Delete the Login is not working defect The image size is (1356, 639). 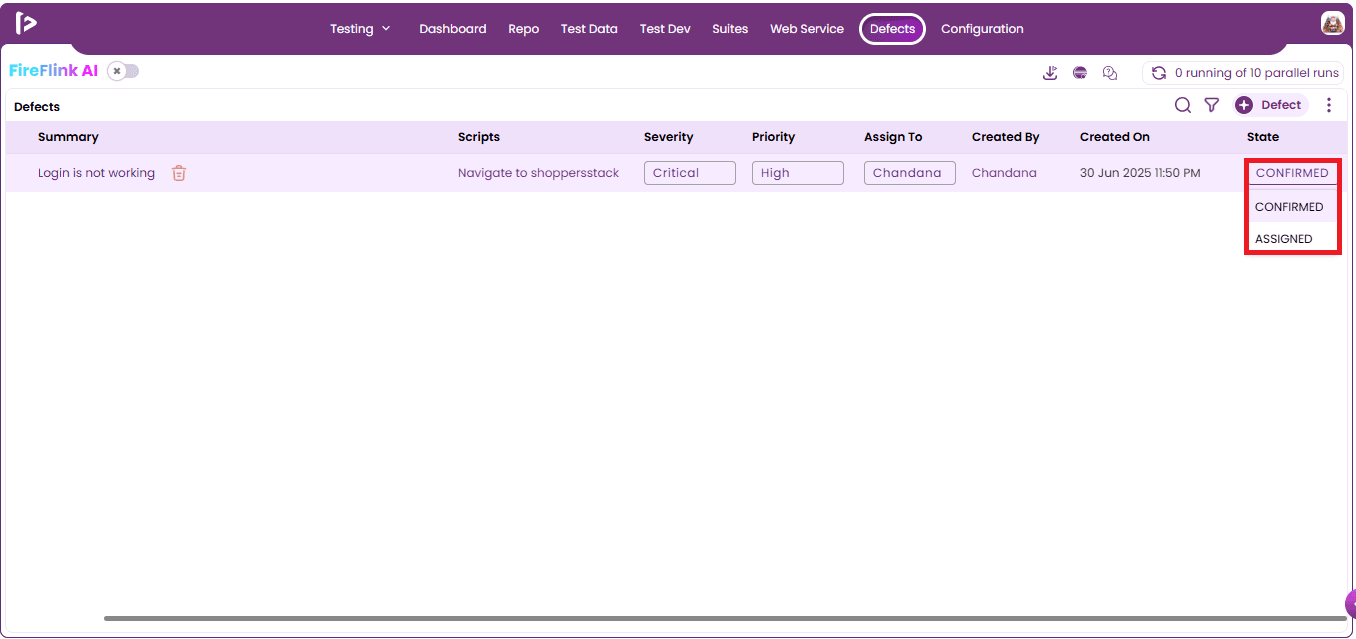tap(179, 173)
